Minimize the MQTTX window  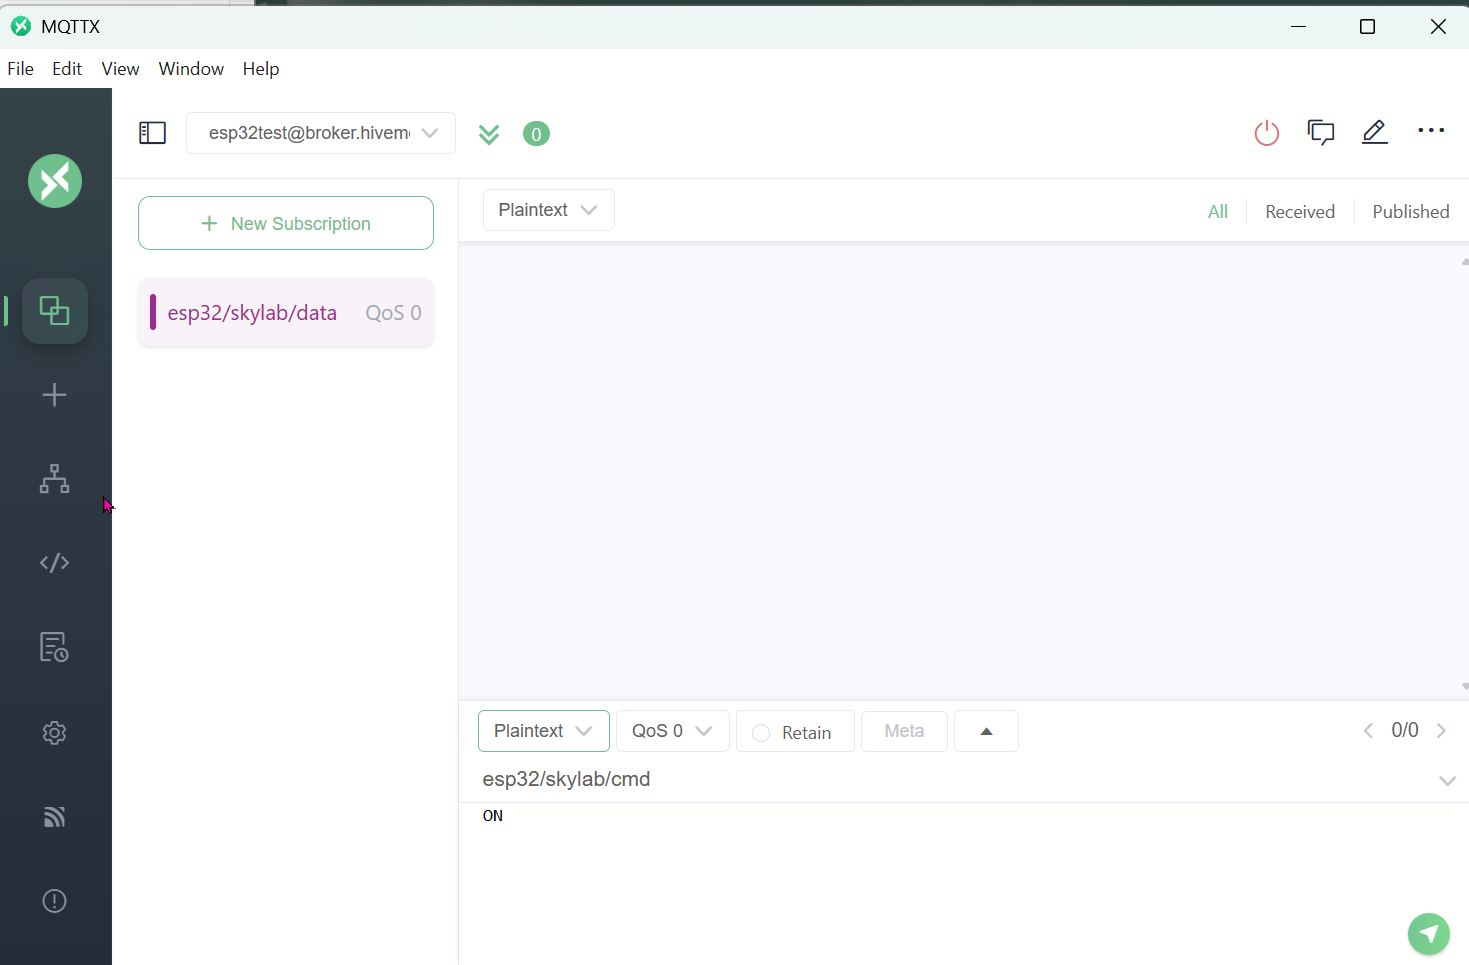[x=1299, y=26]
